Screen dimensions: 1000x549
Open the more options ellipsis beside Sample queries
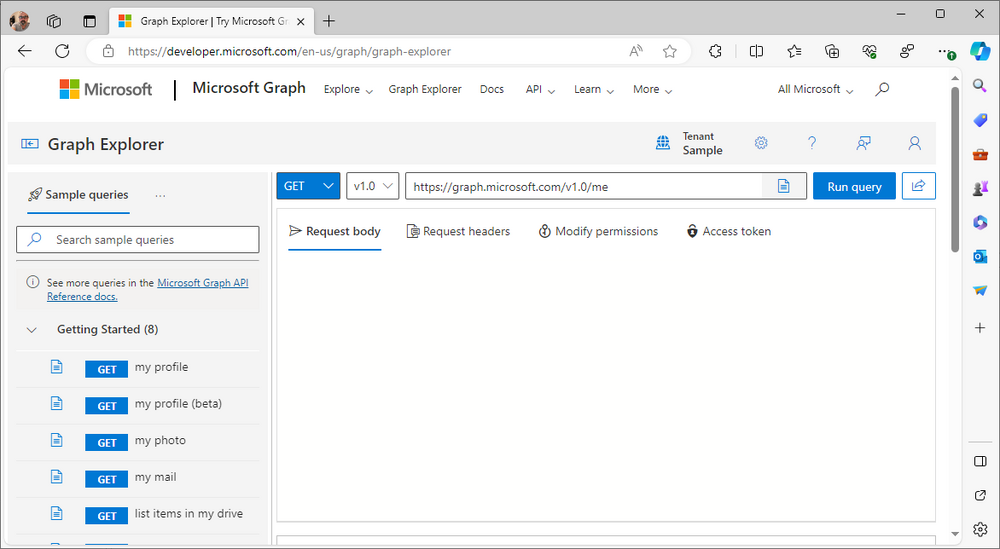[160, 195]
